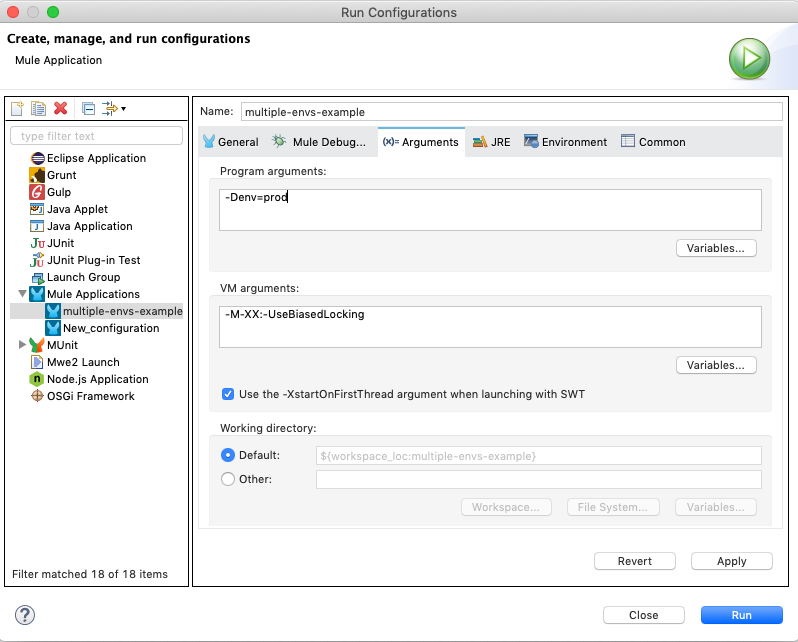Toggle the -XstartOnFirstThread checkbox

pyautogui.click(x=228, y=394)
